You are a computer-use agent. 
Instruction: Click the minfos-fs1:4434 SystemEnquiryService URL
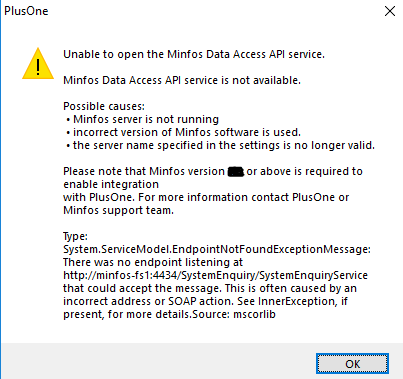(x=215, y=275)
